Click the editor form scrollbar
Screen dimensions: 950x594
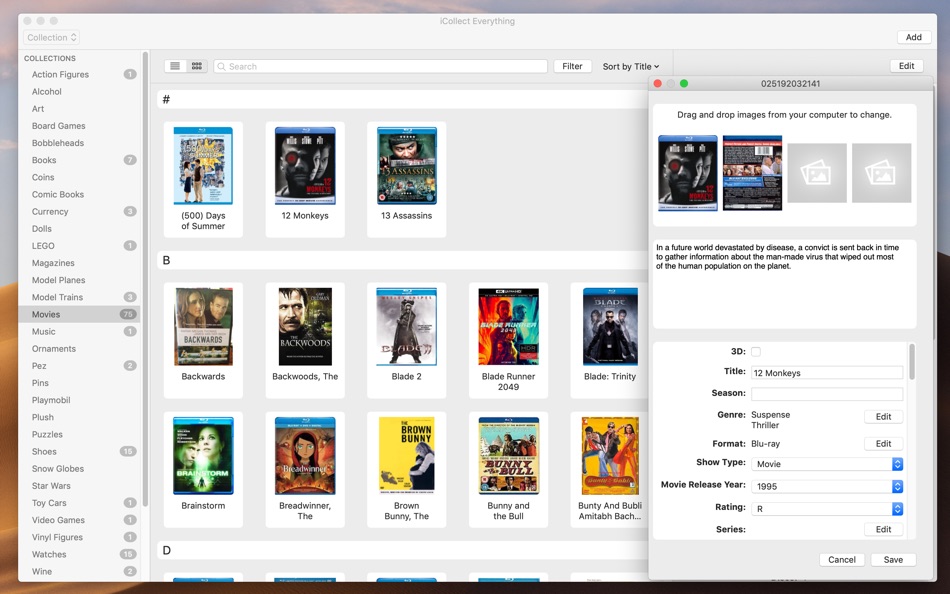pos(912,362)
